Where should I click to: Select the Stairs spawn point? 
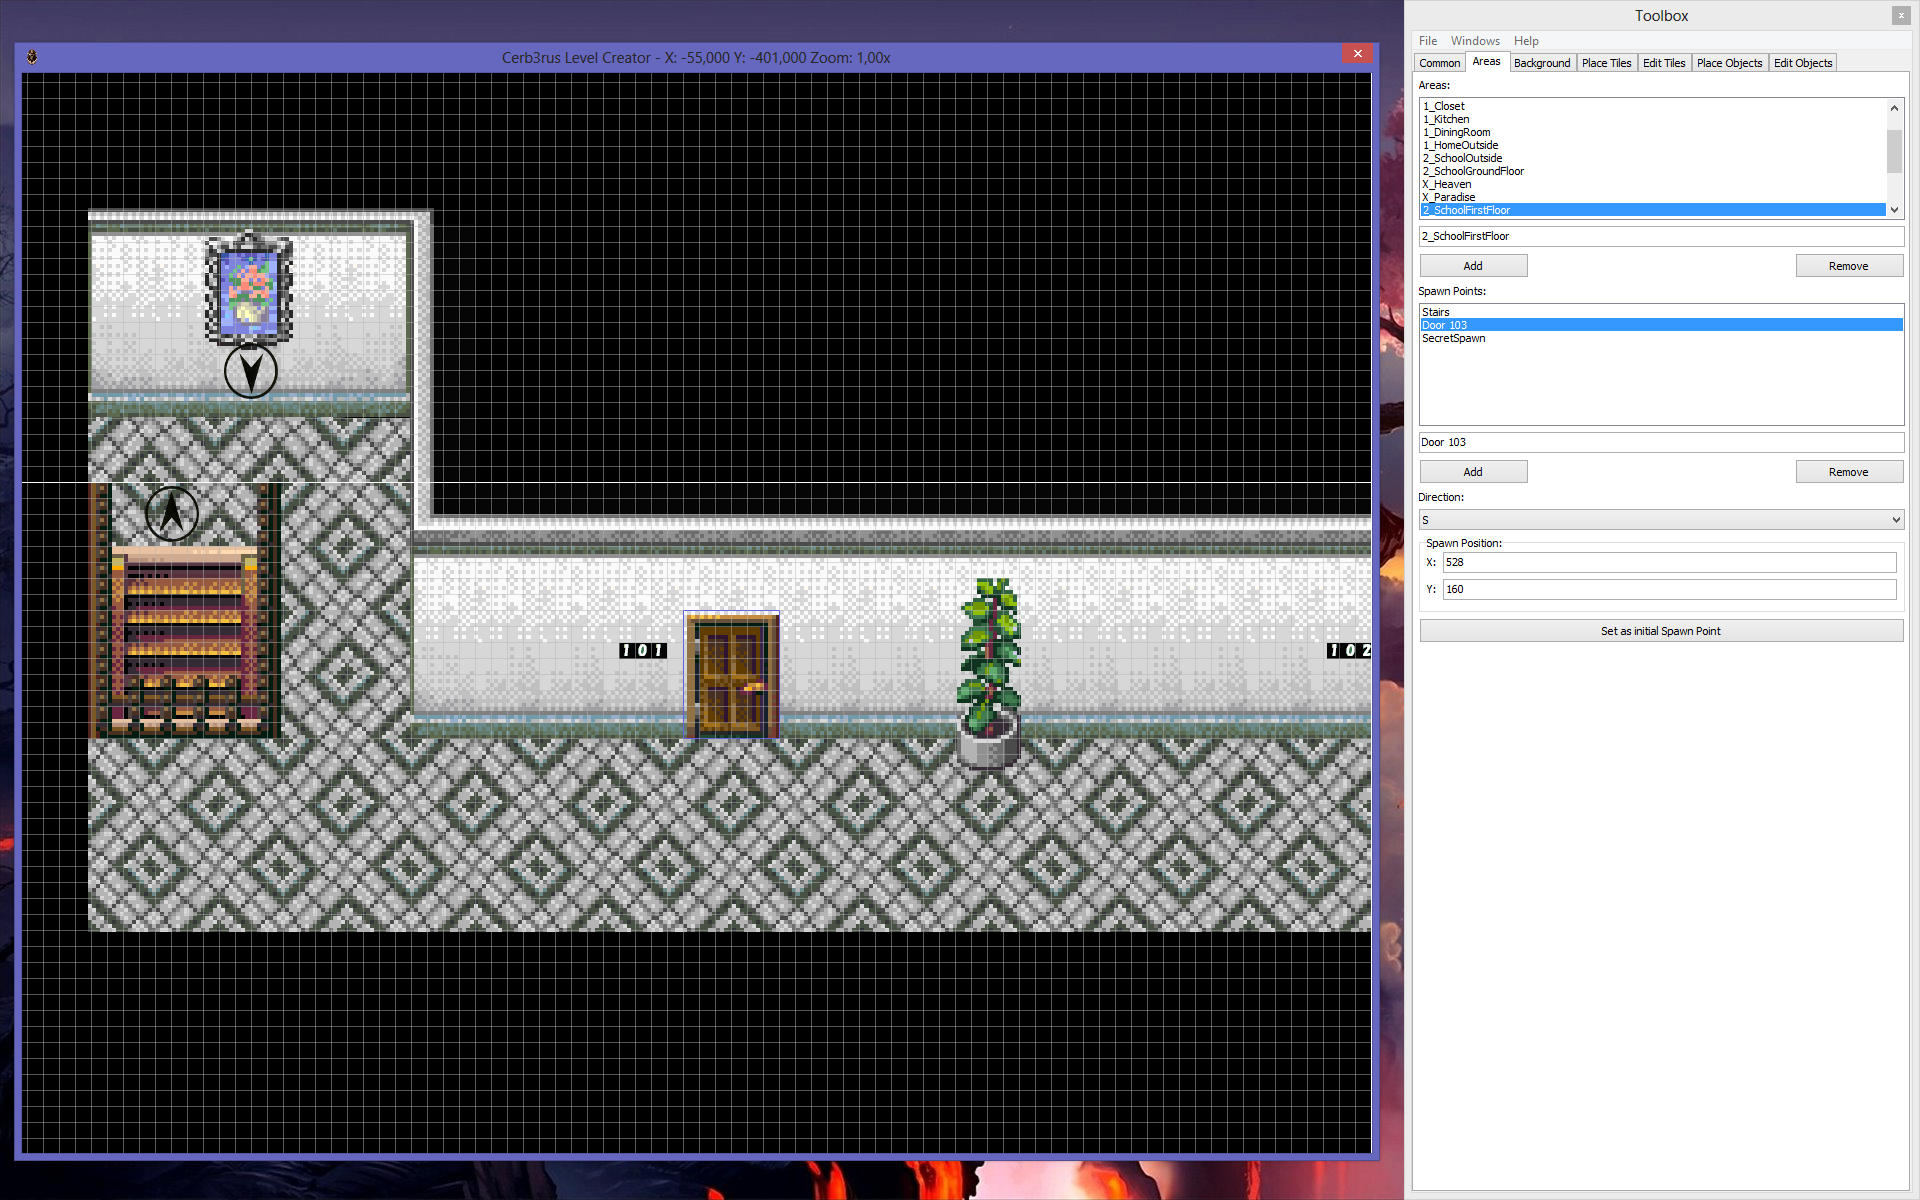pos(1435,311)
